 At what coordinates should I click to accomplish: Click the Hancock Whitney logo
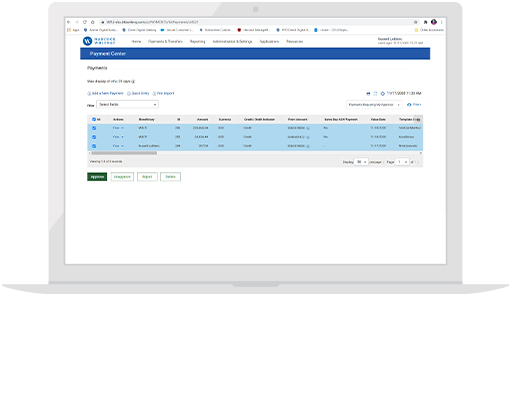click(99, 41)
